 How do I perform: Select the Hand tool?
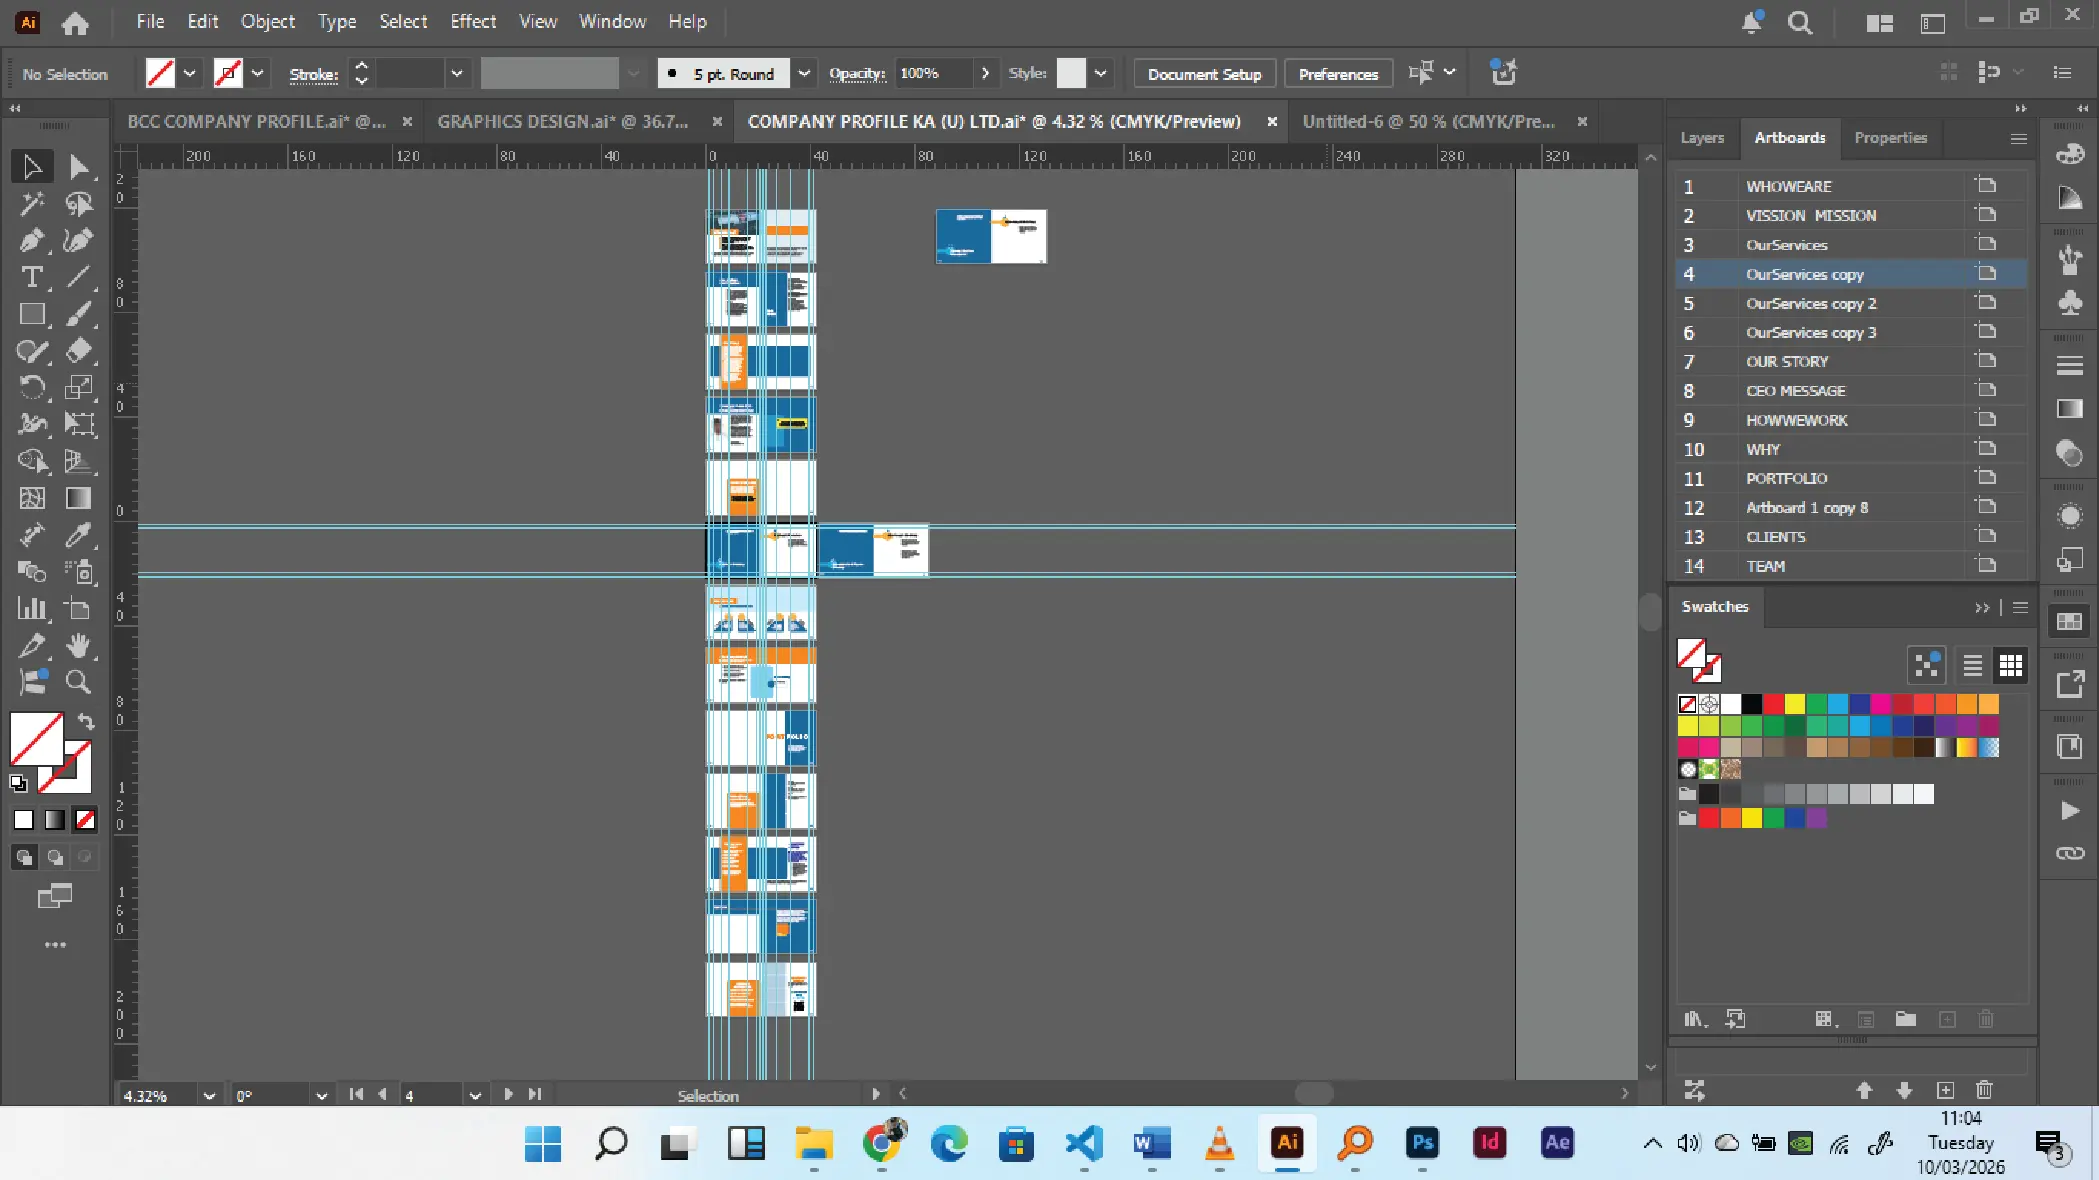pyautogui.click(x=78, y=646)
